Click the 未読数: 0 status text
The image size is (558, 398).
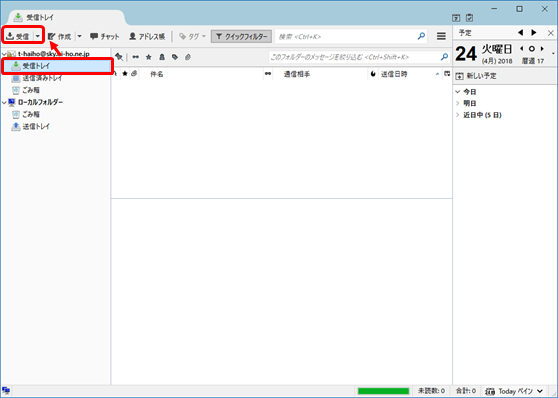431,391
